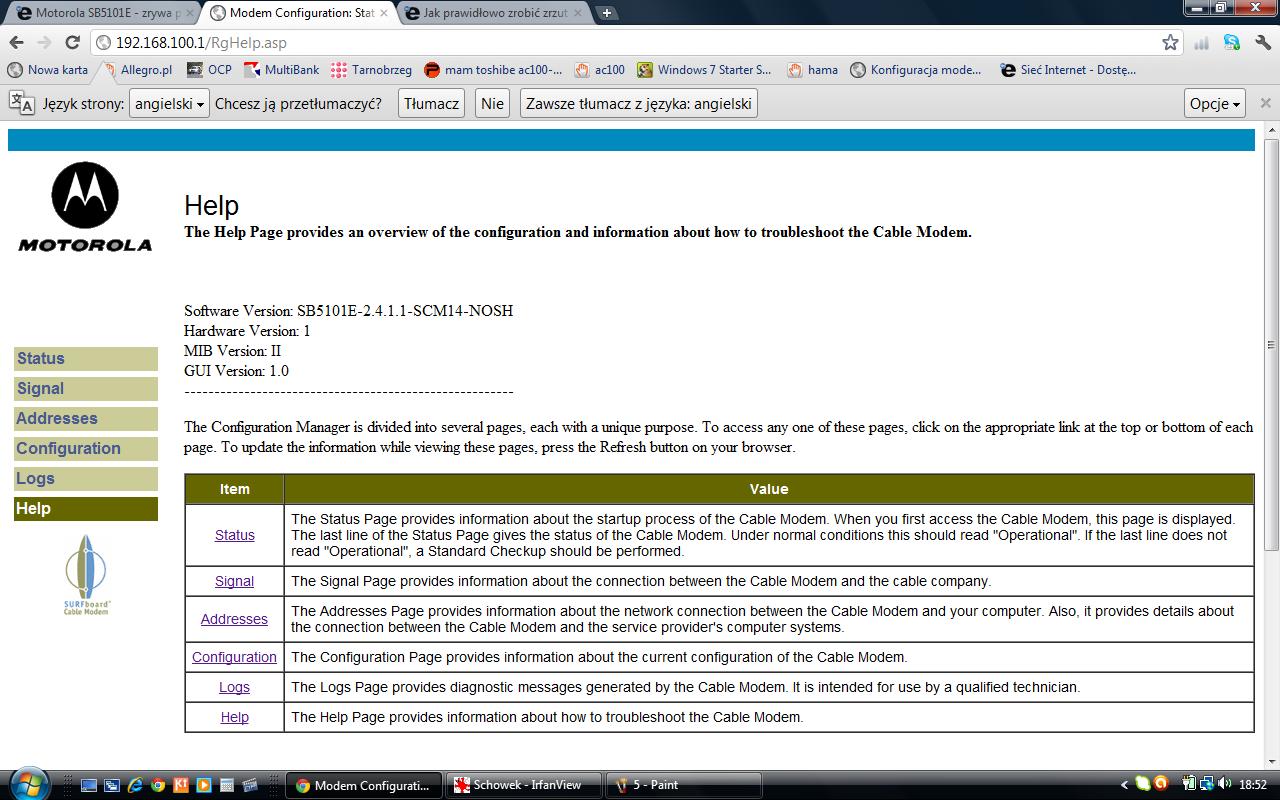
Task: Launch Internet Explorer from Quick Launch
Action: coord(134,785)
